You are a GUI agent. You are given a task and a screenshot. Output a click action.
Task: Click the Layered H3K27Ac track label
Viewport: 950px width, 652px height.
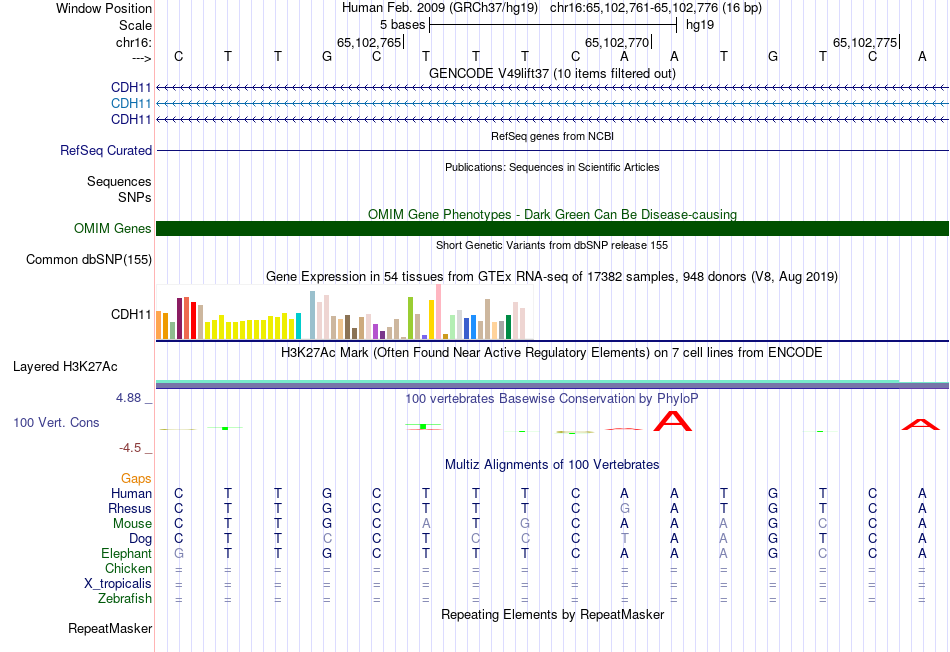(x=65, y=367)
